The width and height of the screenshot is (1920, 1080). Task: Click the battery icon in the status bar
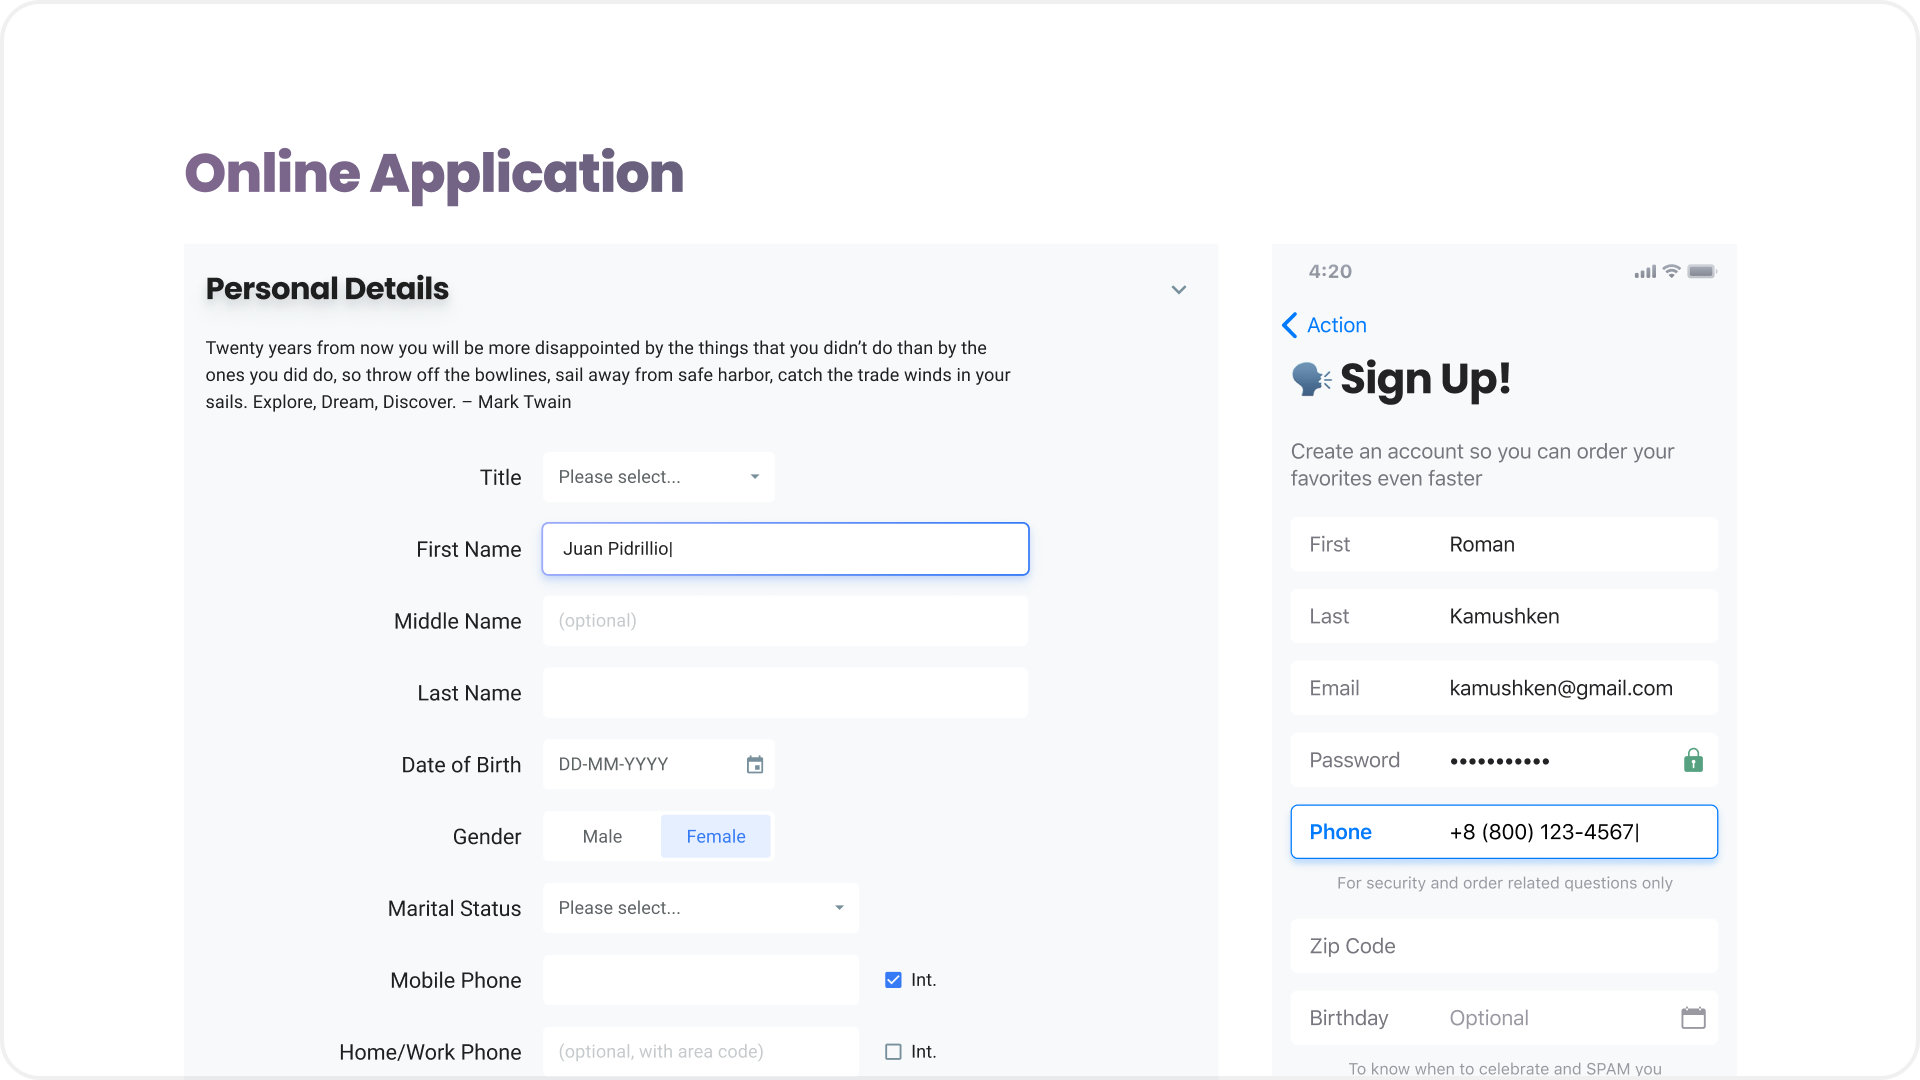1701,271
